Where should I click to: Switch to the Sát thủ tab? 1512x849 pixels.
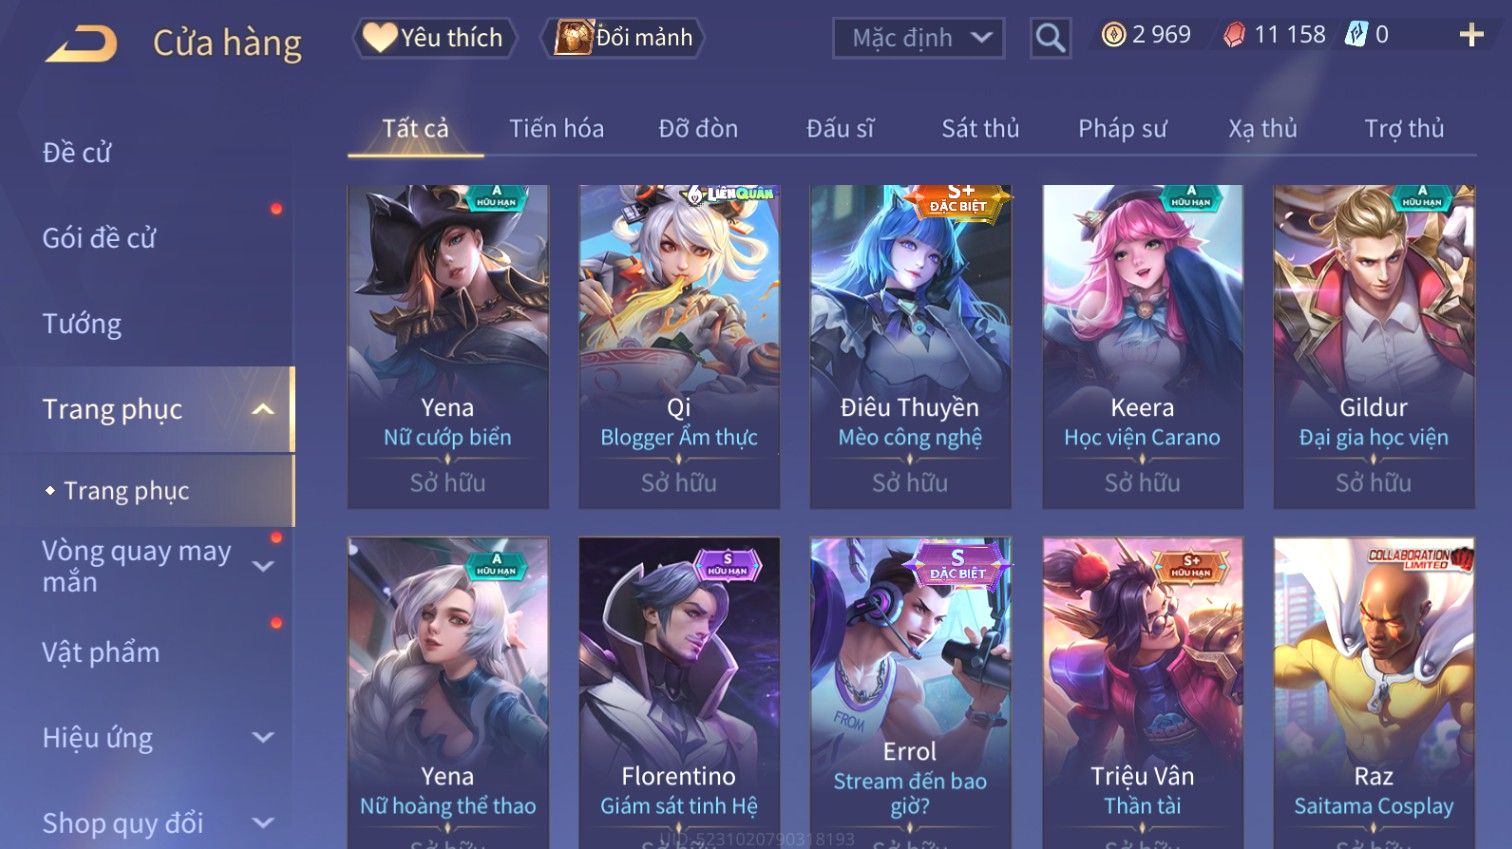click(980, 128)
